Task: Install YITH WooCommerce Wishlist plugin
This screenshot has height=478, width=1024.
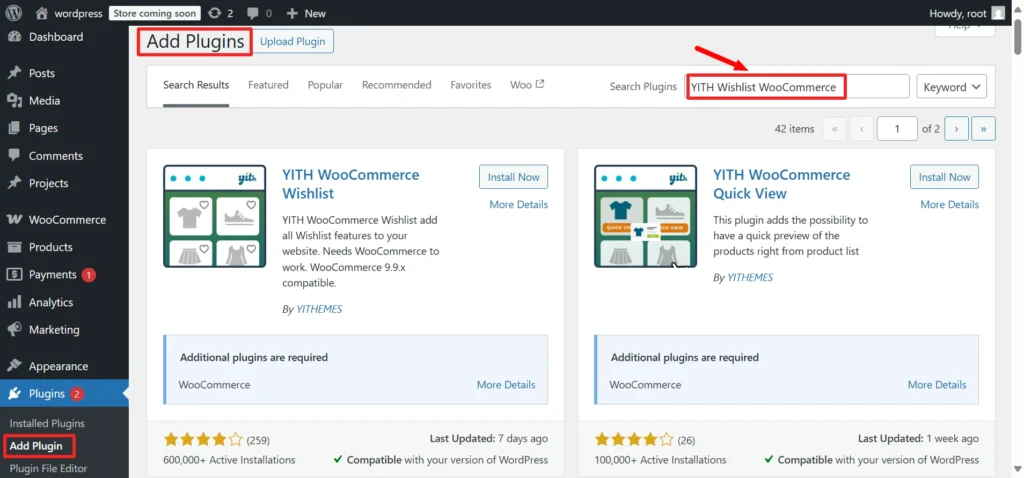Action: [513, 177]
